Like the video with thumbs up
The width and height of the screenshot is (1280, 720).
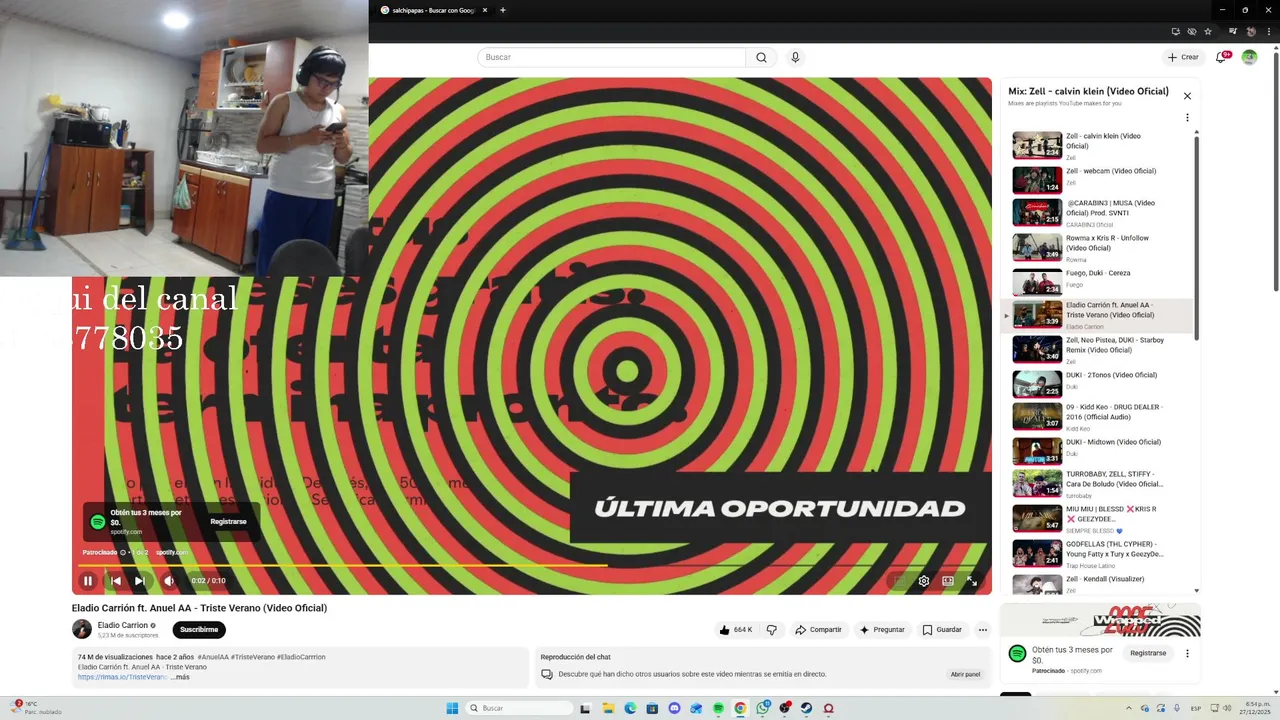coord(735,630)
